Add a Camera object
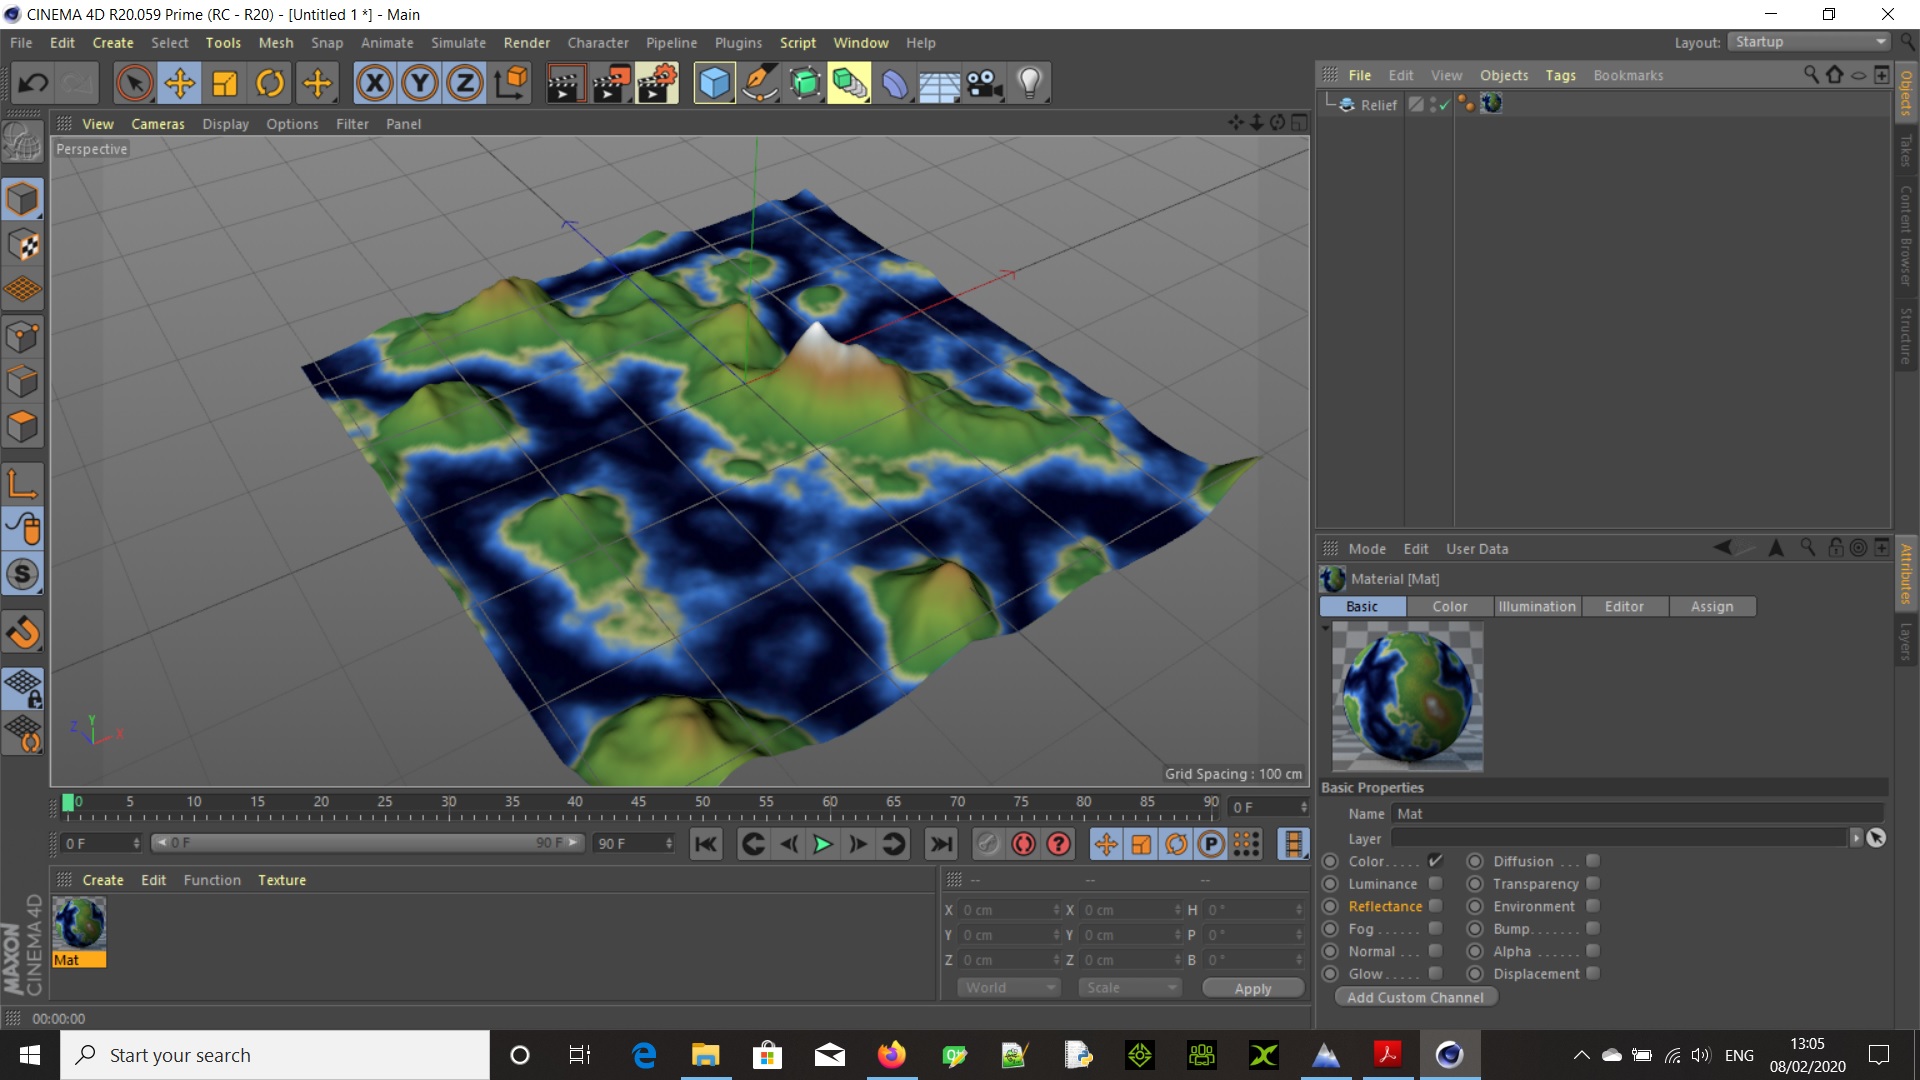 [x=985, y=83]
